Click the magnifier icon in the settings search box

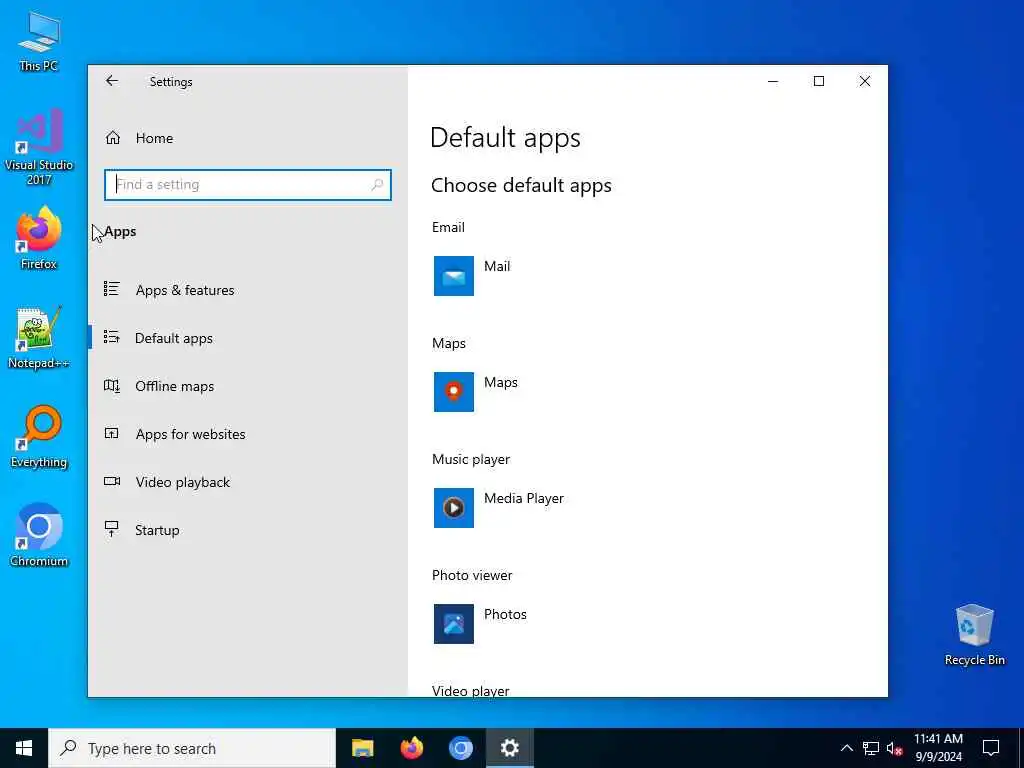tap(377, 185)
